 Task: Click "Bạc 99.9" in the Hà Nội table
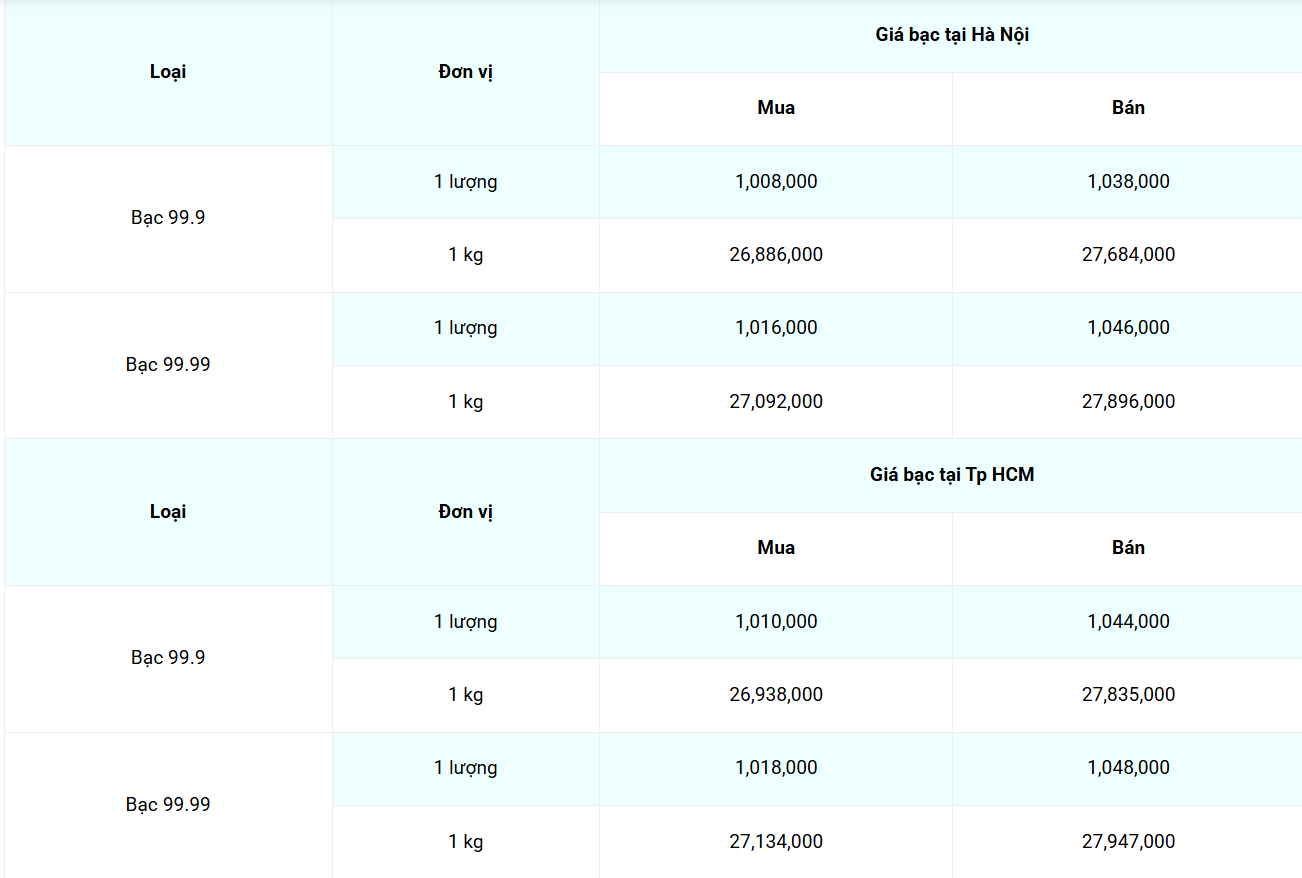[x=168, y=218]
